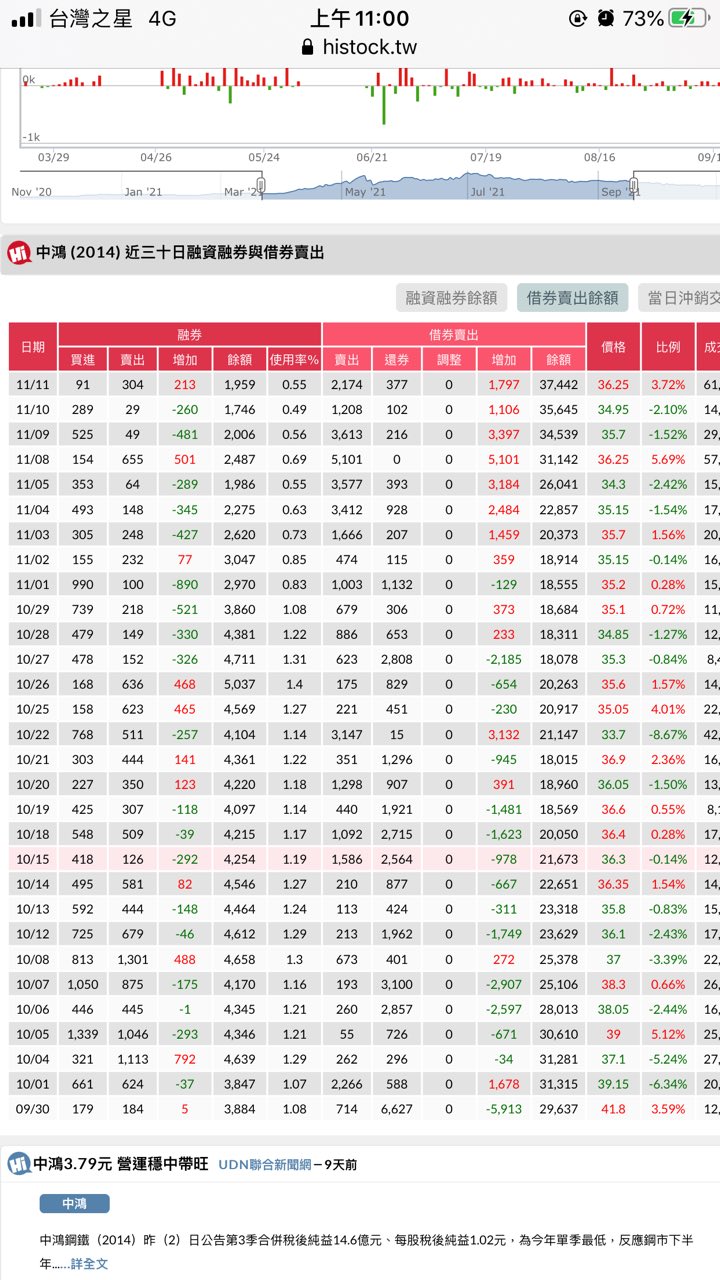This screenshot has width=720, height=1280.
Task: Click the -8.67% ratio cell
Action: (668, 734)
